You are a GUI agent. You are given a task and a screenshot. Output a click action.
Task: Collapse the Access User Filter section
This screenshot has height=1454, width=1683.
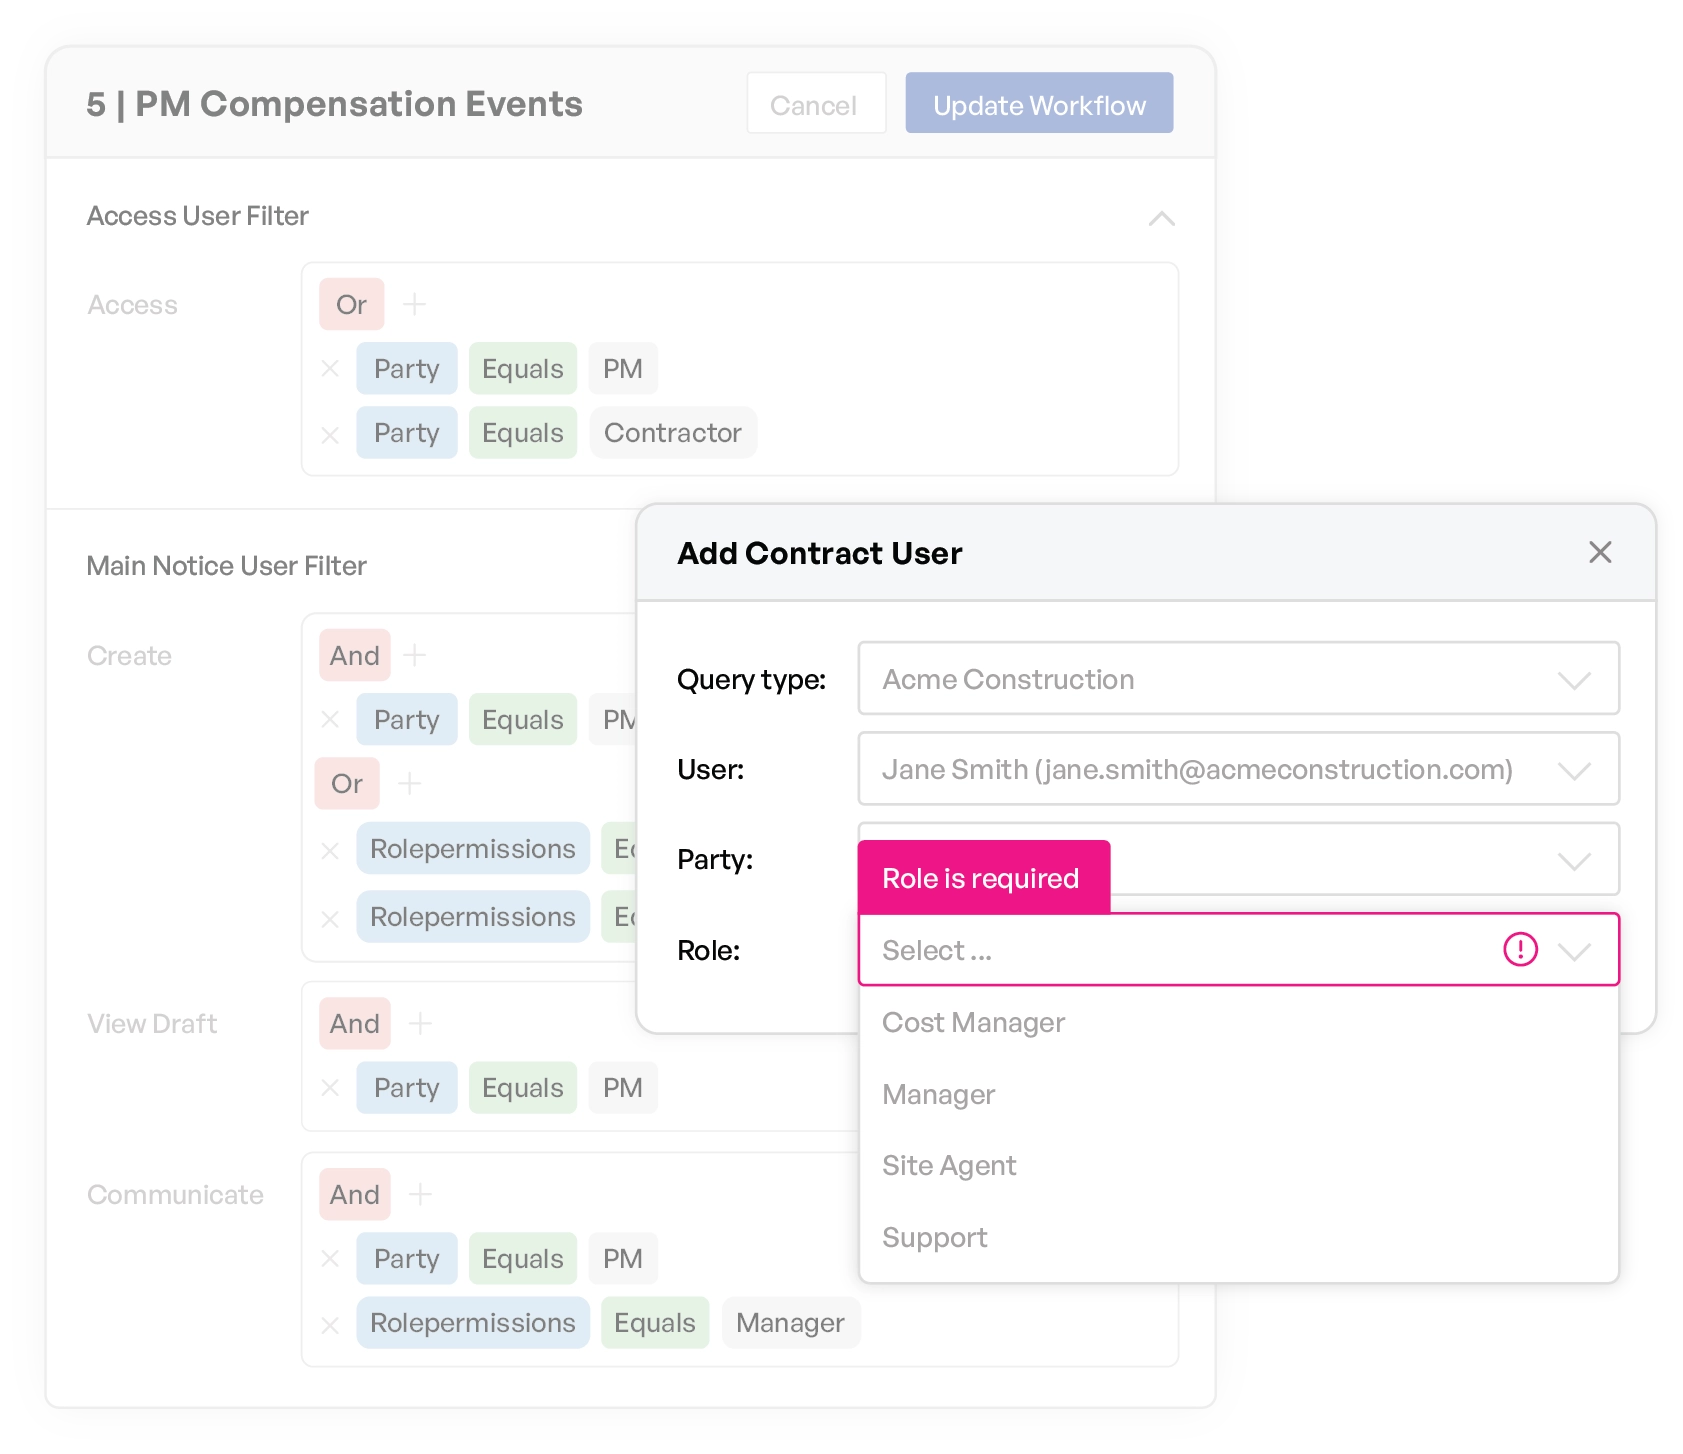[1161, 218]
